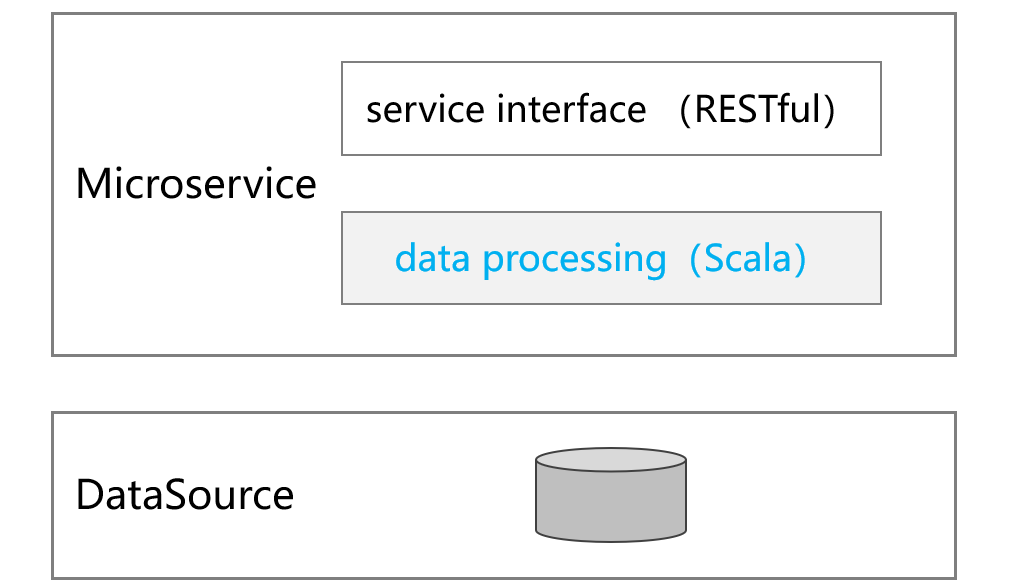Pick the word "interface" in the top box
Image resolution: width=1030 pixels, height=586 pixels.
[572, 109]
